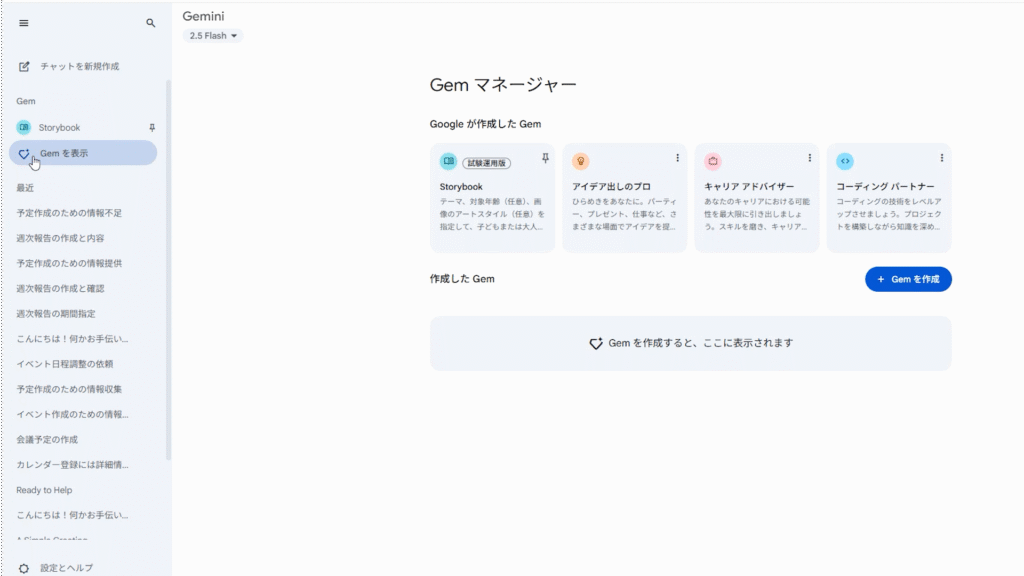This screenshot has width=1024, height=576.
Task: Click the Gem を作成 button
Action: tap(908, 279)
